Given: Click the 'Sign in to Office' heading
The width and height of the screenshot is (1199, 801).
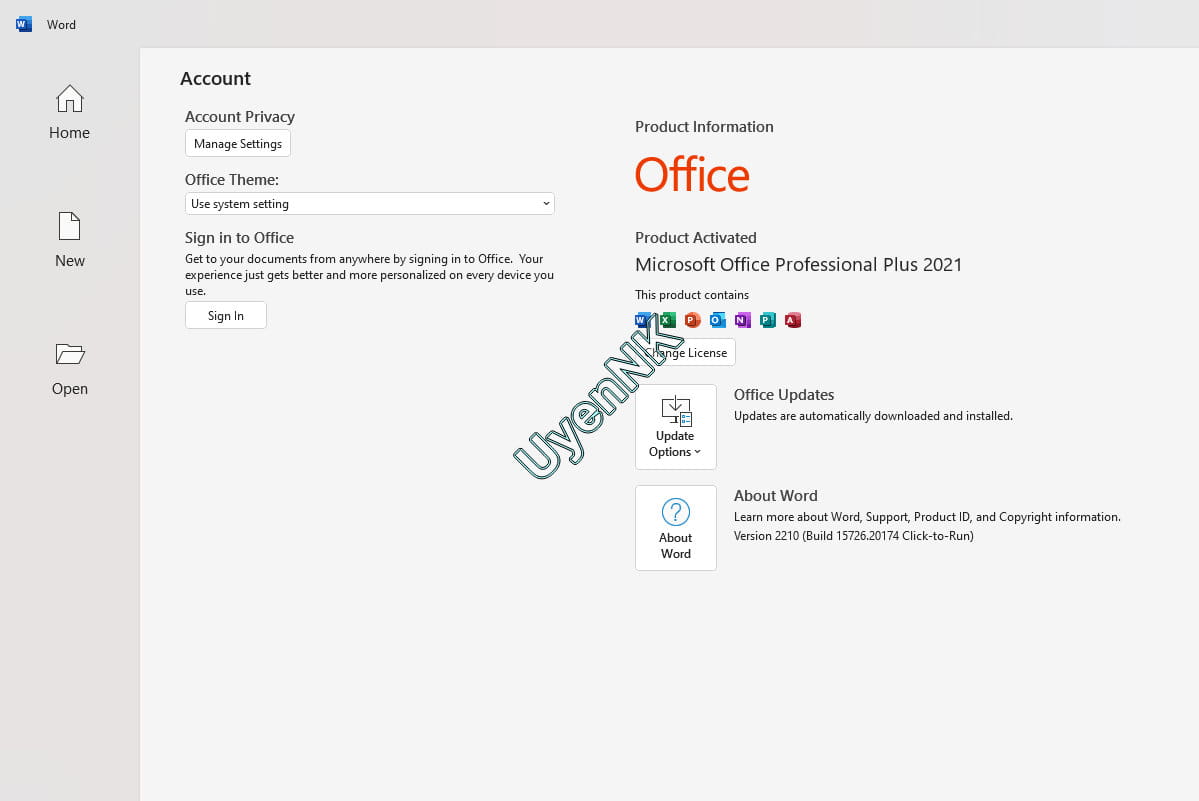Looking at the screenshot, I should coord(239,238).
